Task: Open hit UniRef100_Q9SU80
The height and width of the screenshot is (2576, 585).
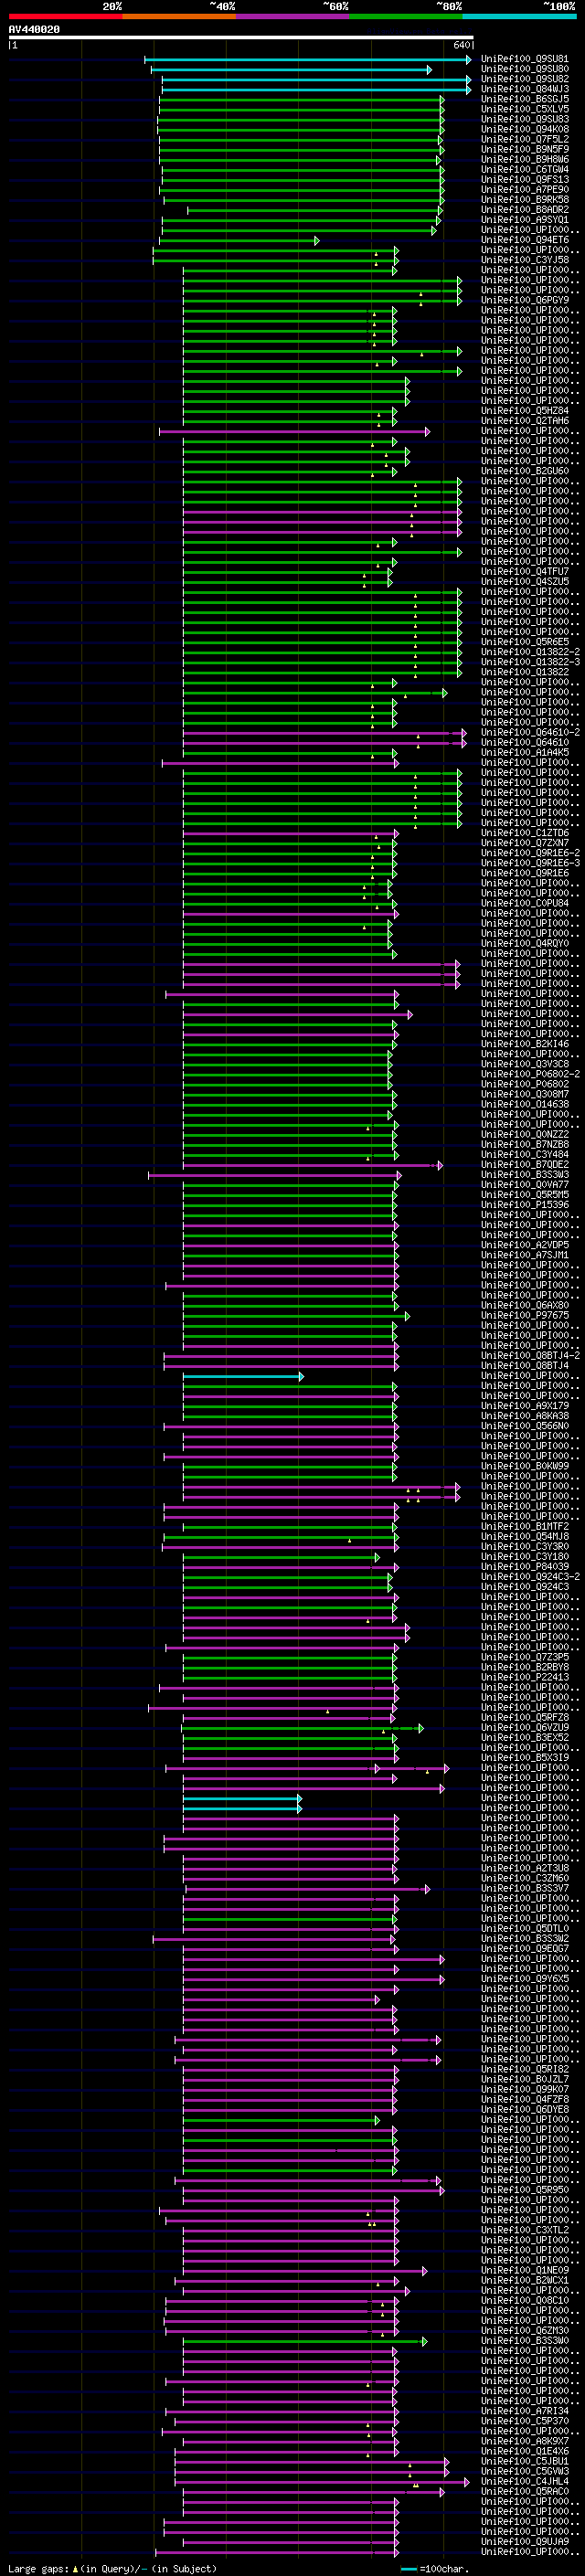Action: (x=525, y=69)
